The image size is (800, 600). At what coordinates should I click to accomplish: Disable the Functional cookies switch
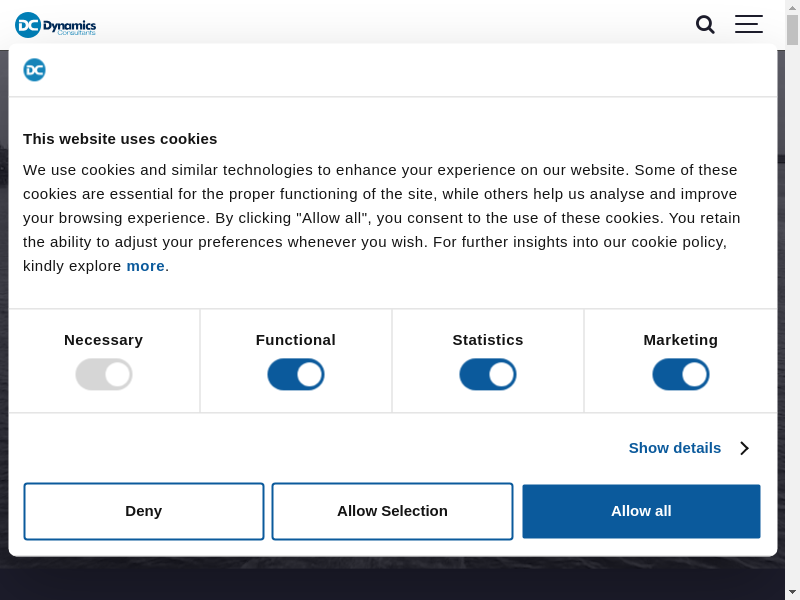pyautogui.click(x=296, y=375)
